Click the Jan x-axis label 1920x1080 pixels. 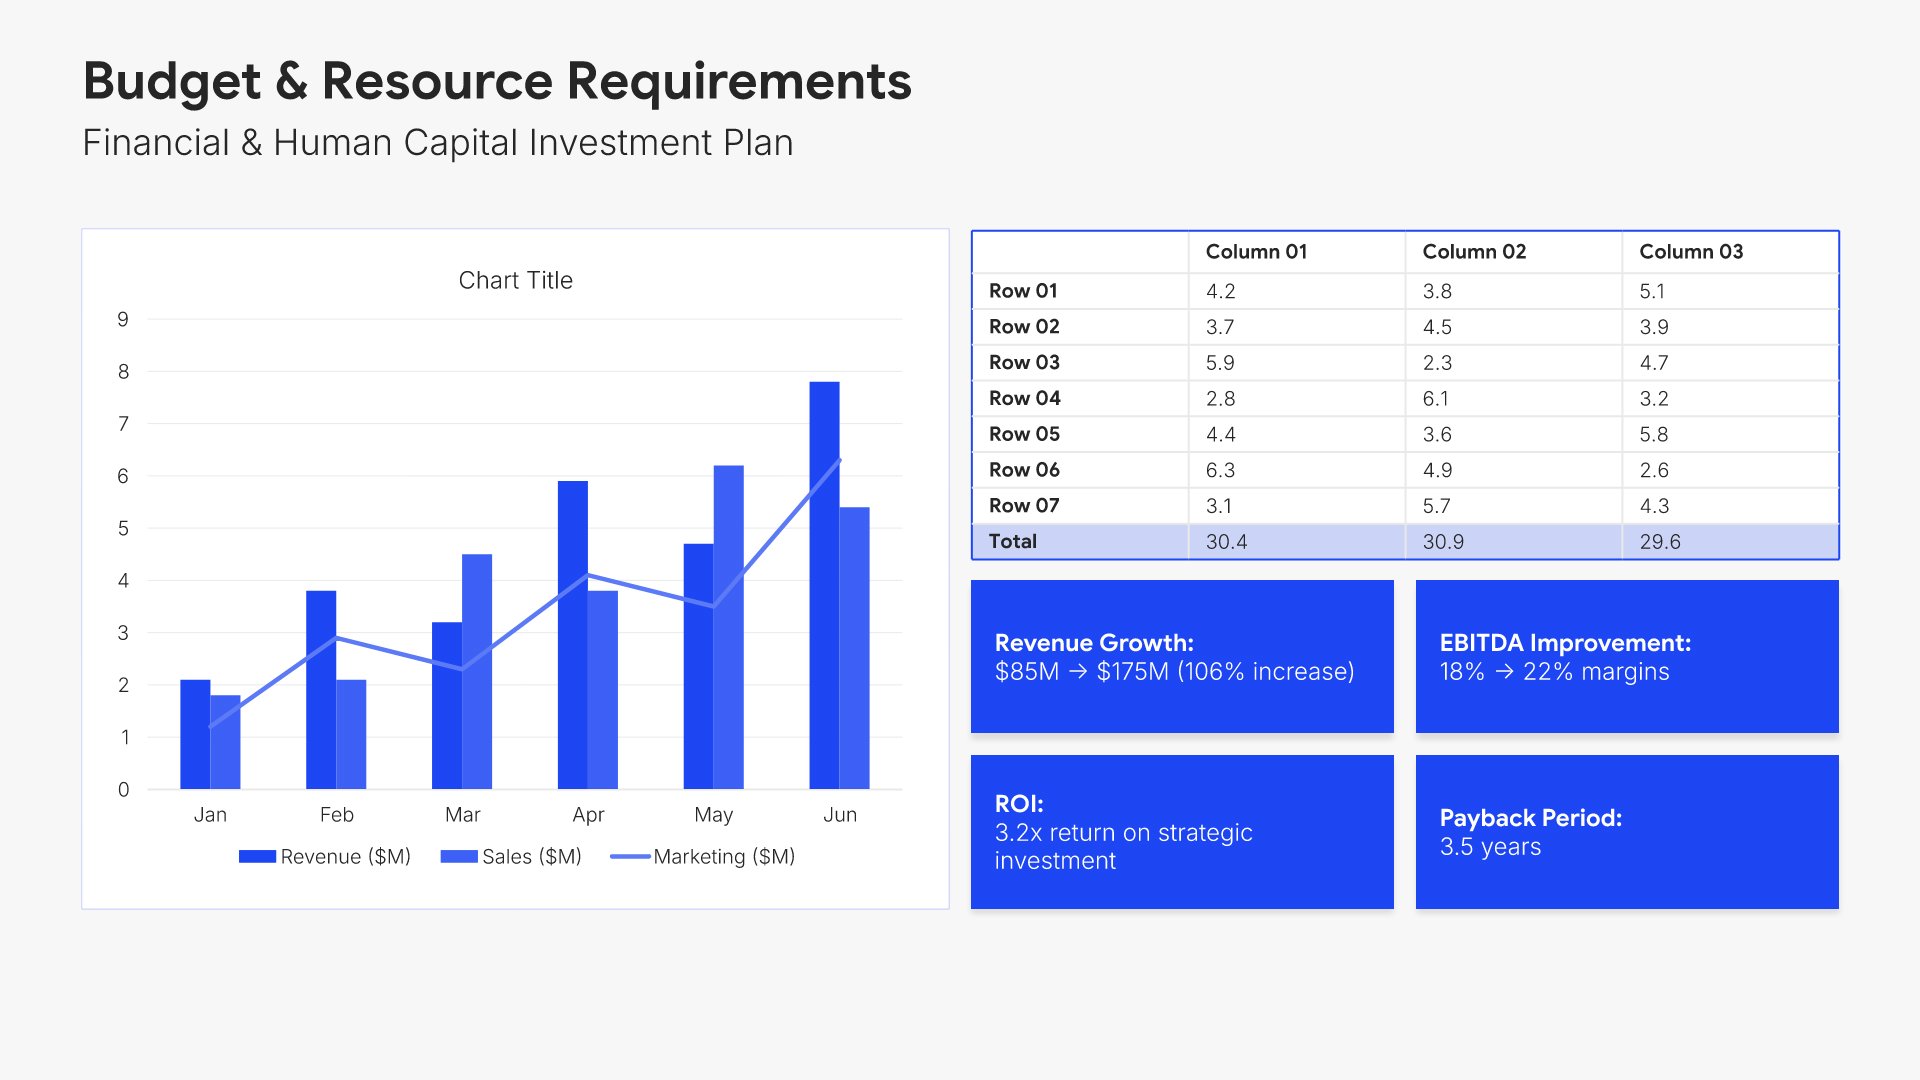[x=210, y=815]
